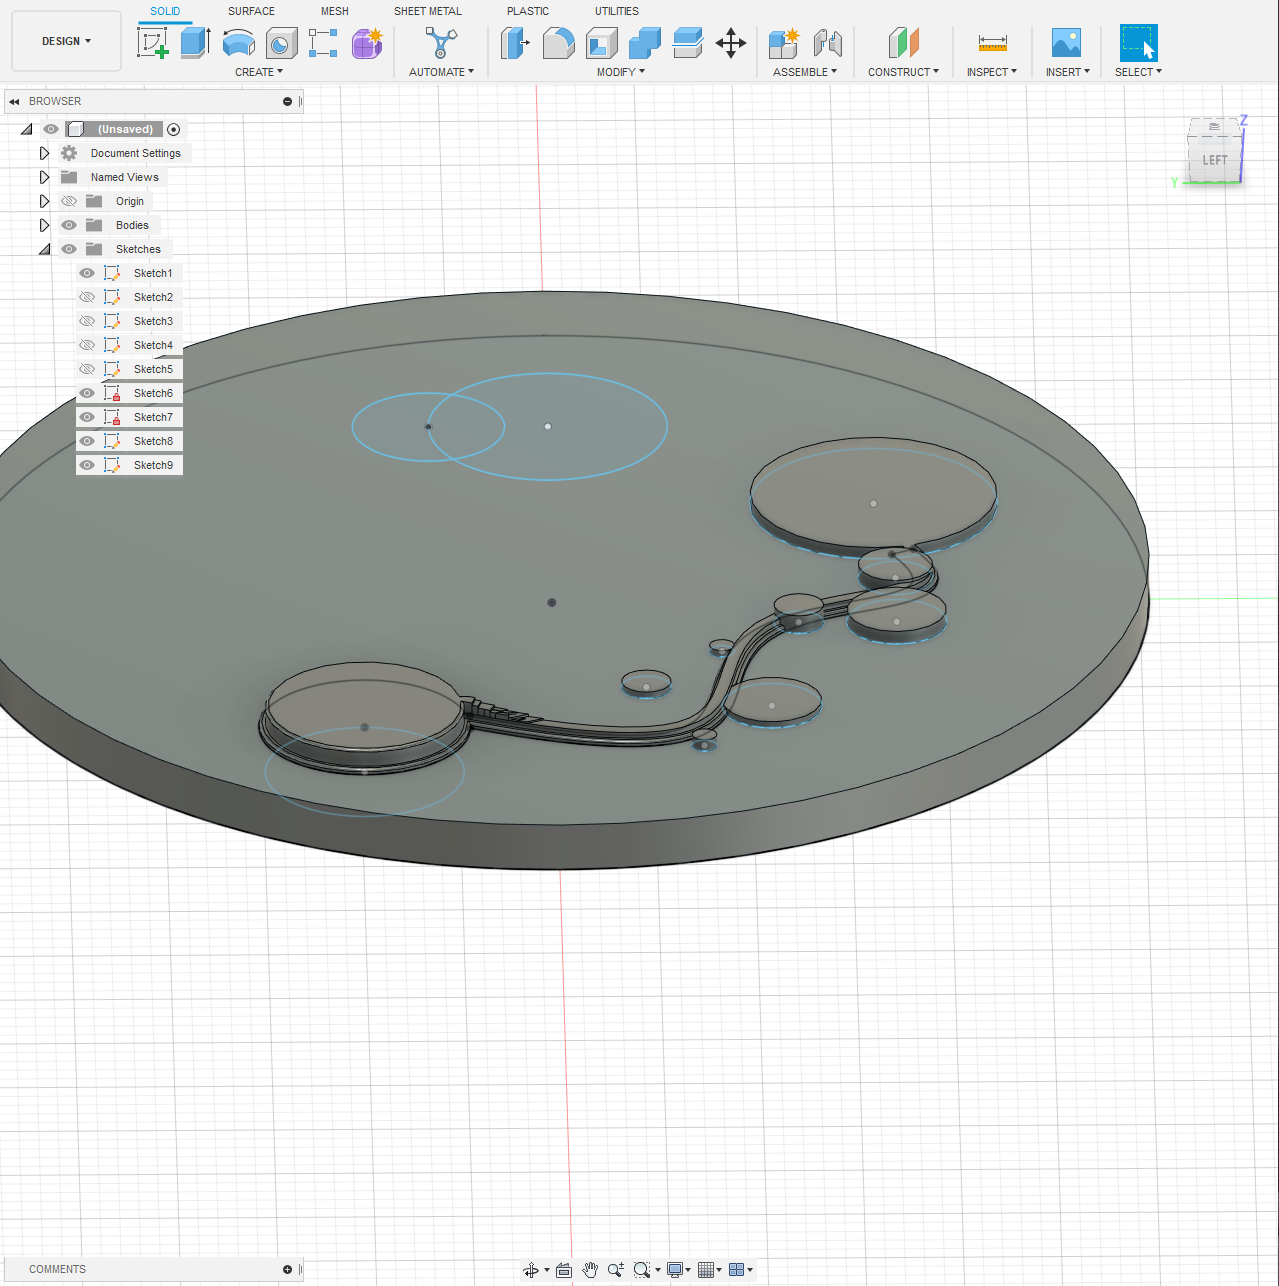
Task: Select the Pan tool in navigation bar
Action: click(590, 1269)
